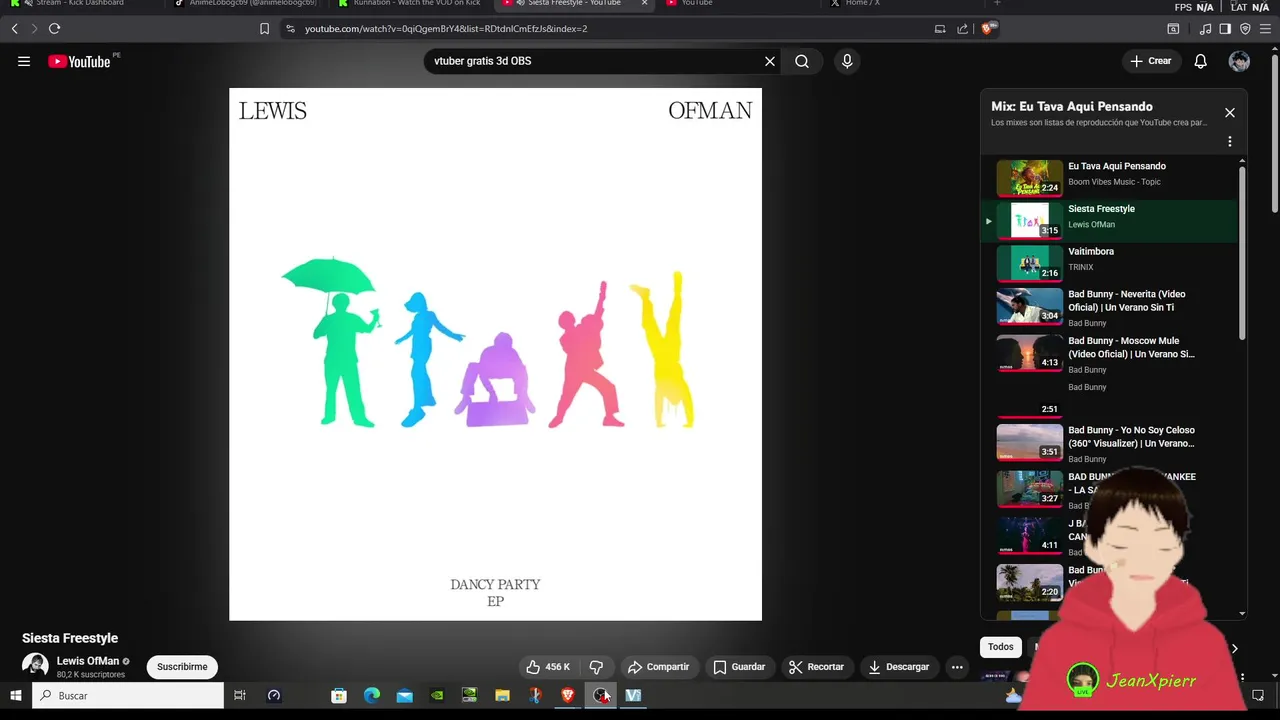Screen dimensions: 1280x720
Task: Click the Recortar clip button
Action: pos(816,667)
